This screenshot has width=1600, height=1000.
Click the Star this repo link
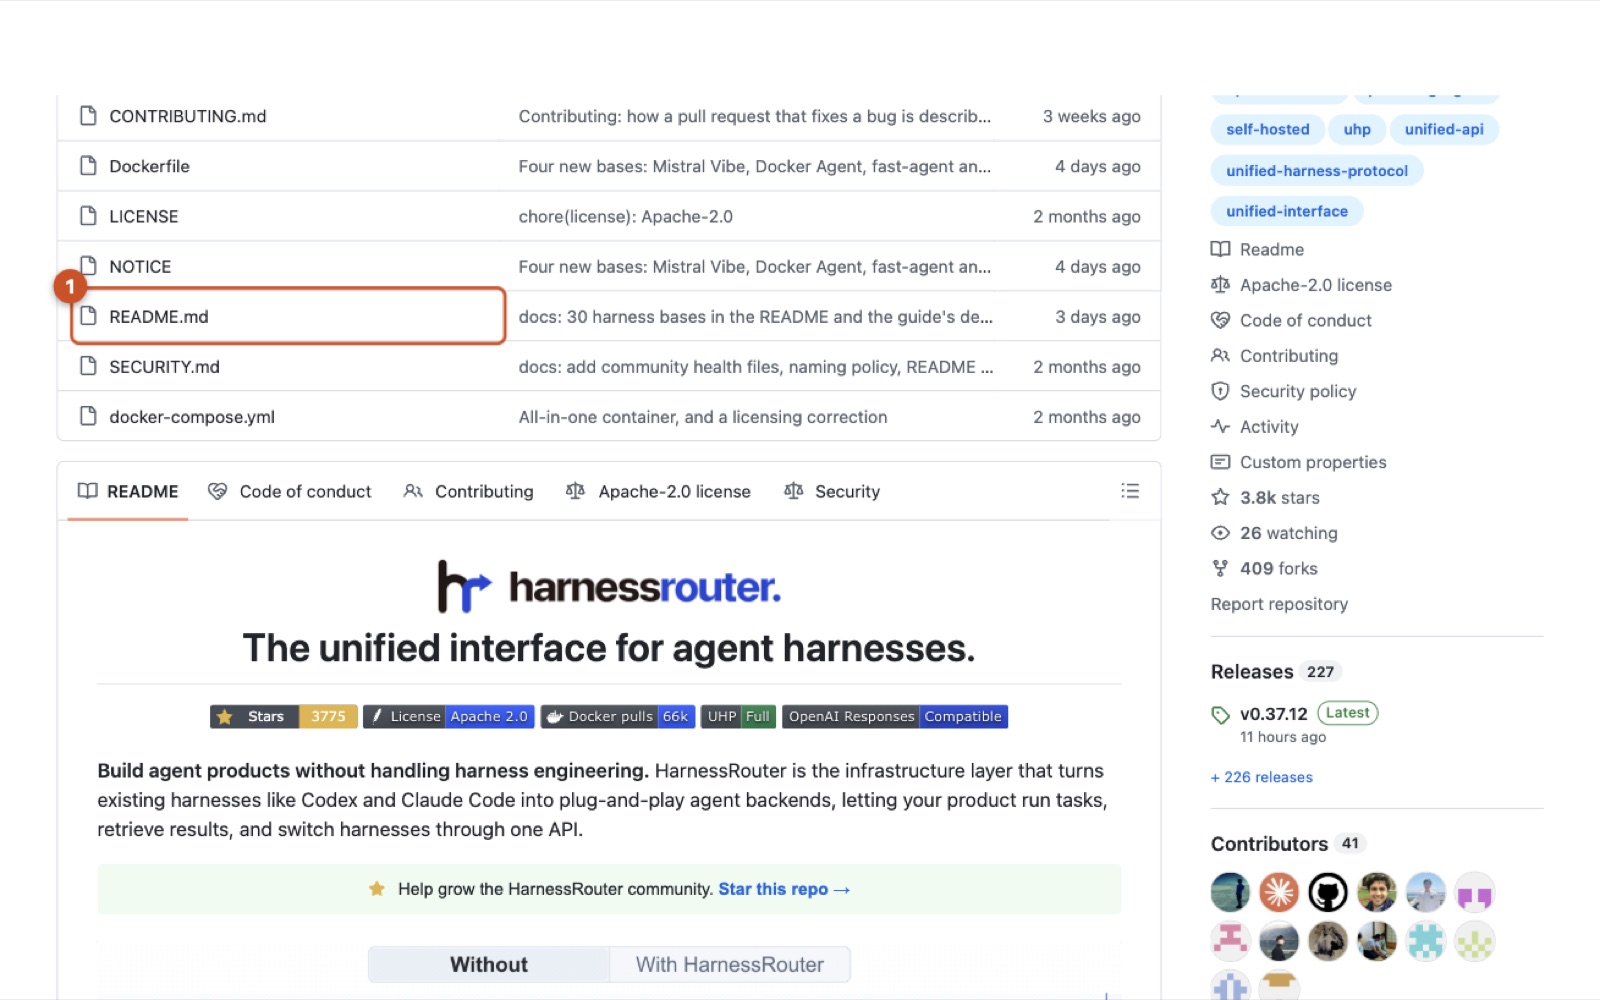[x=784, y=889]
